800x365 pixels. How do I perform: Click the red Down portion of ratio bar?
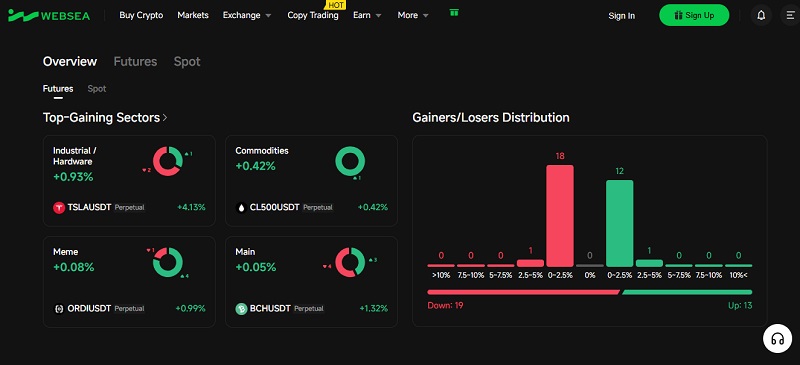pos(523,293)
